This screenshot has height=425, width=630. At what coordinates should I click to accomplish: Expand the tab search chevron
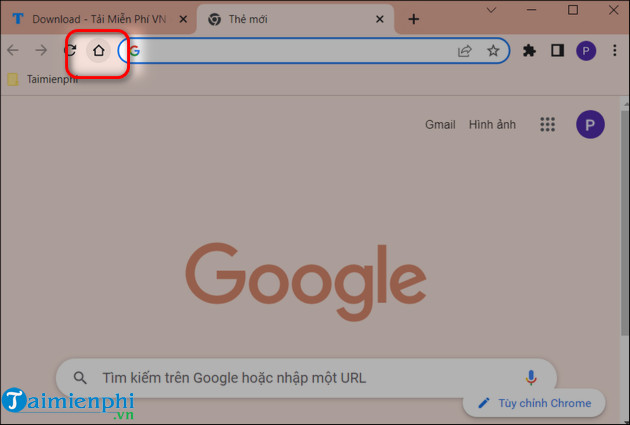point(491,10)
